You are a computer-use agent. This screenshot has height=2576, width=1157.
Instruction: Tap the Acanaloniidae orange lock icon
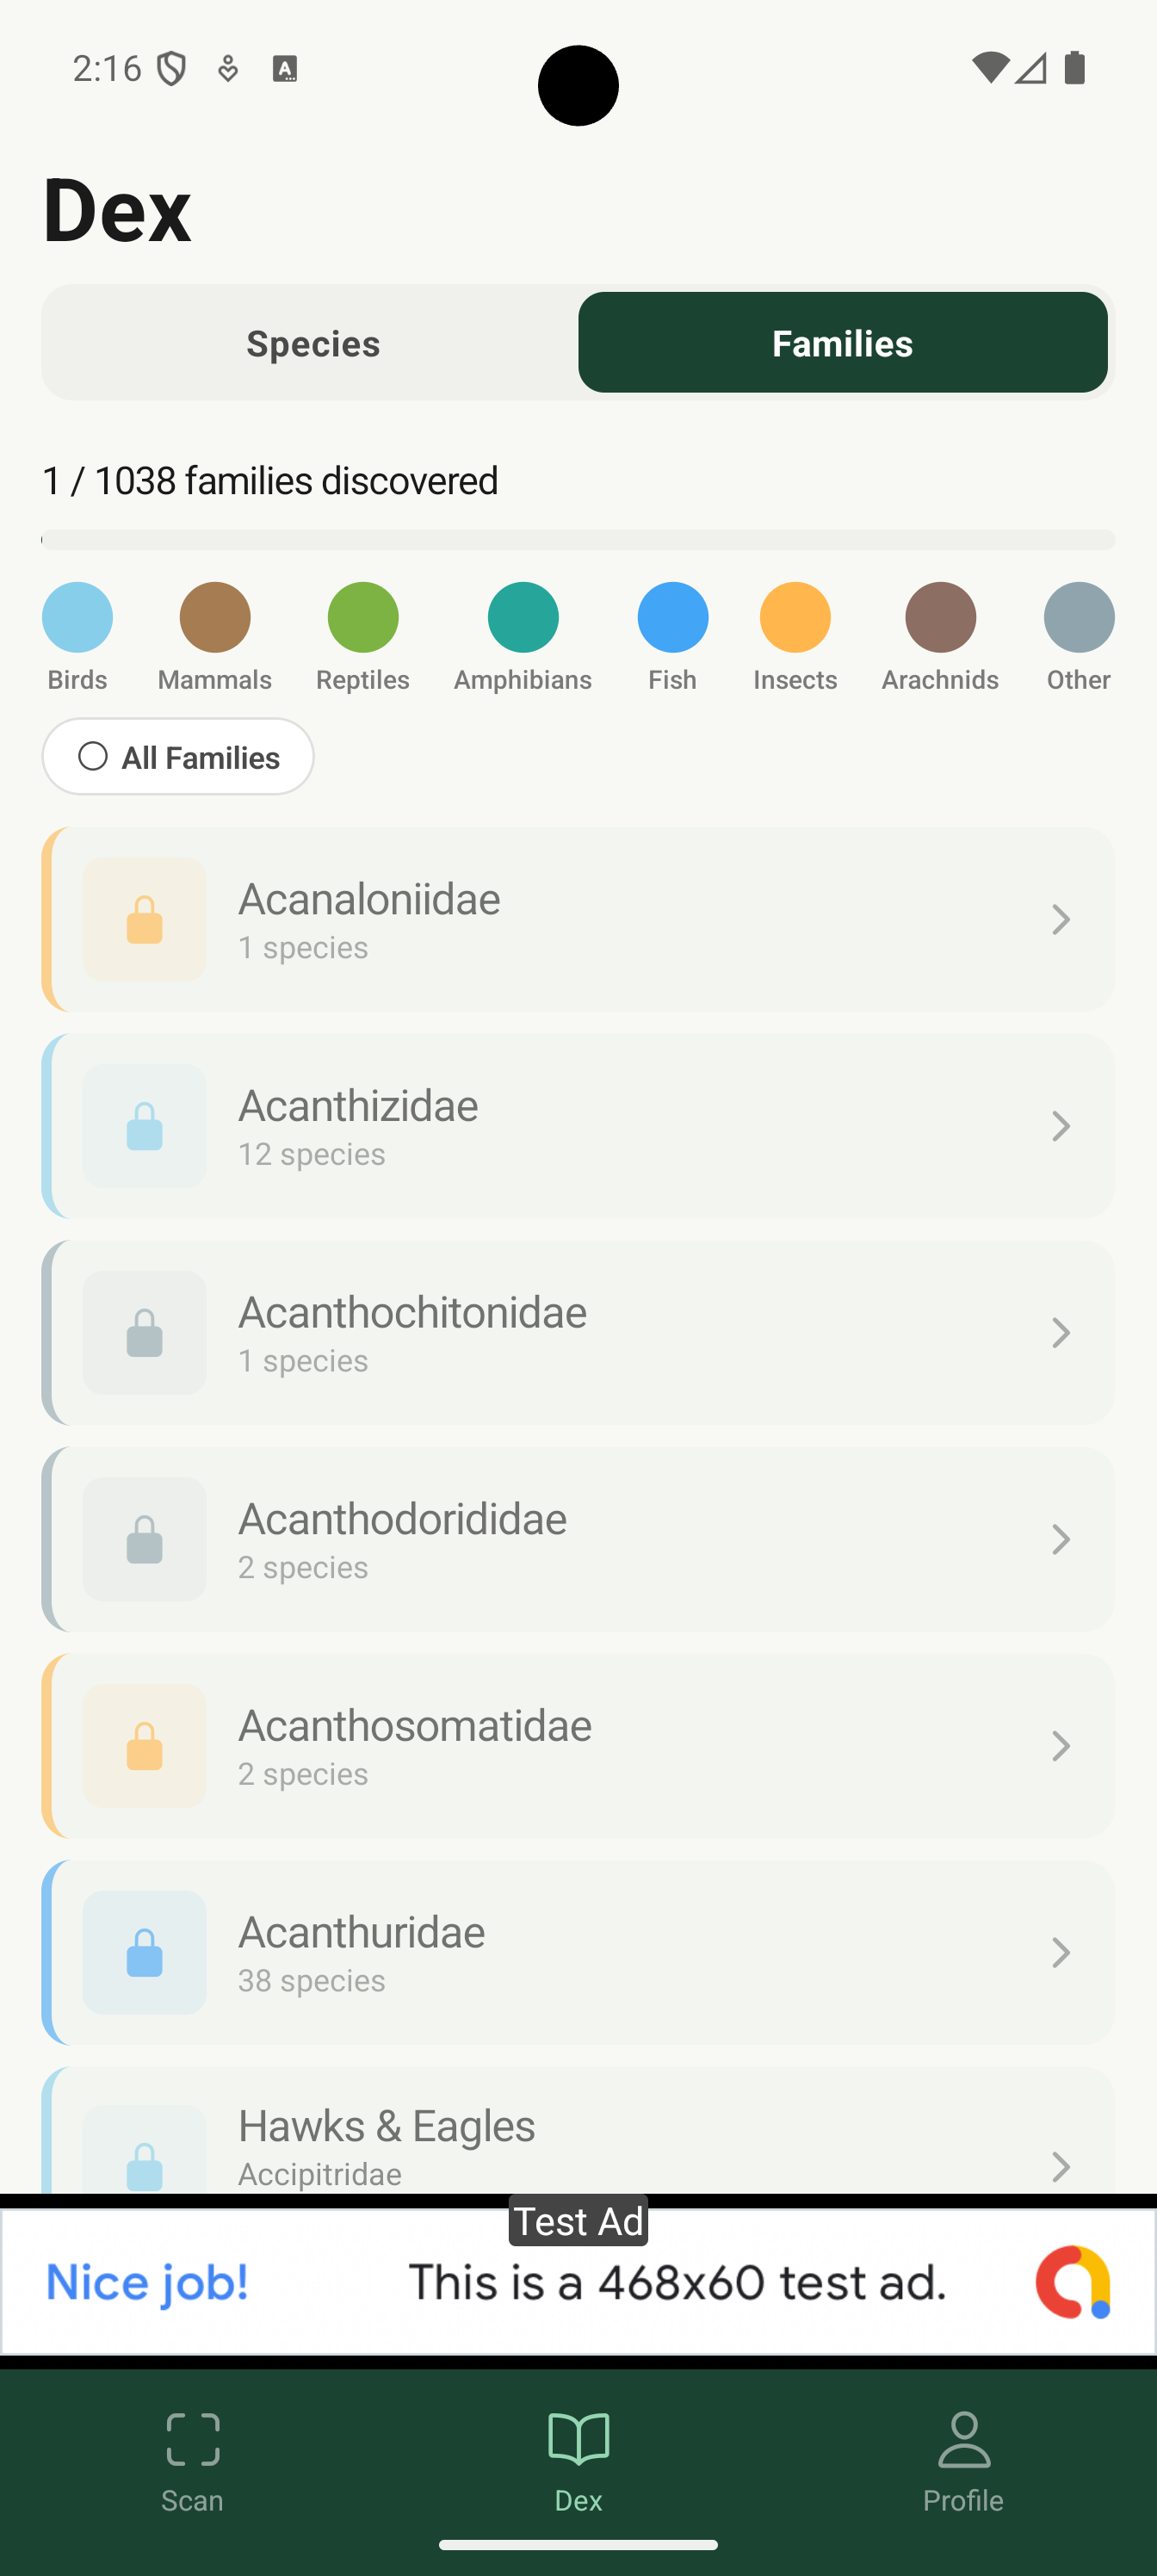coord(145,919)
